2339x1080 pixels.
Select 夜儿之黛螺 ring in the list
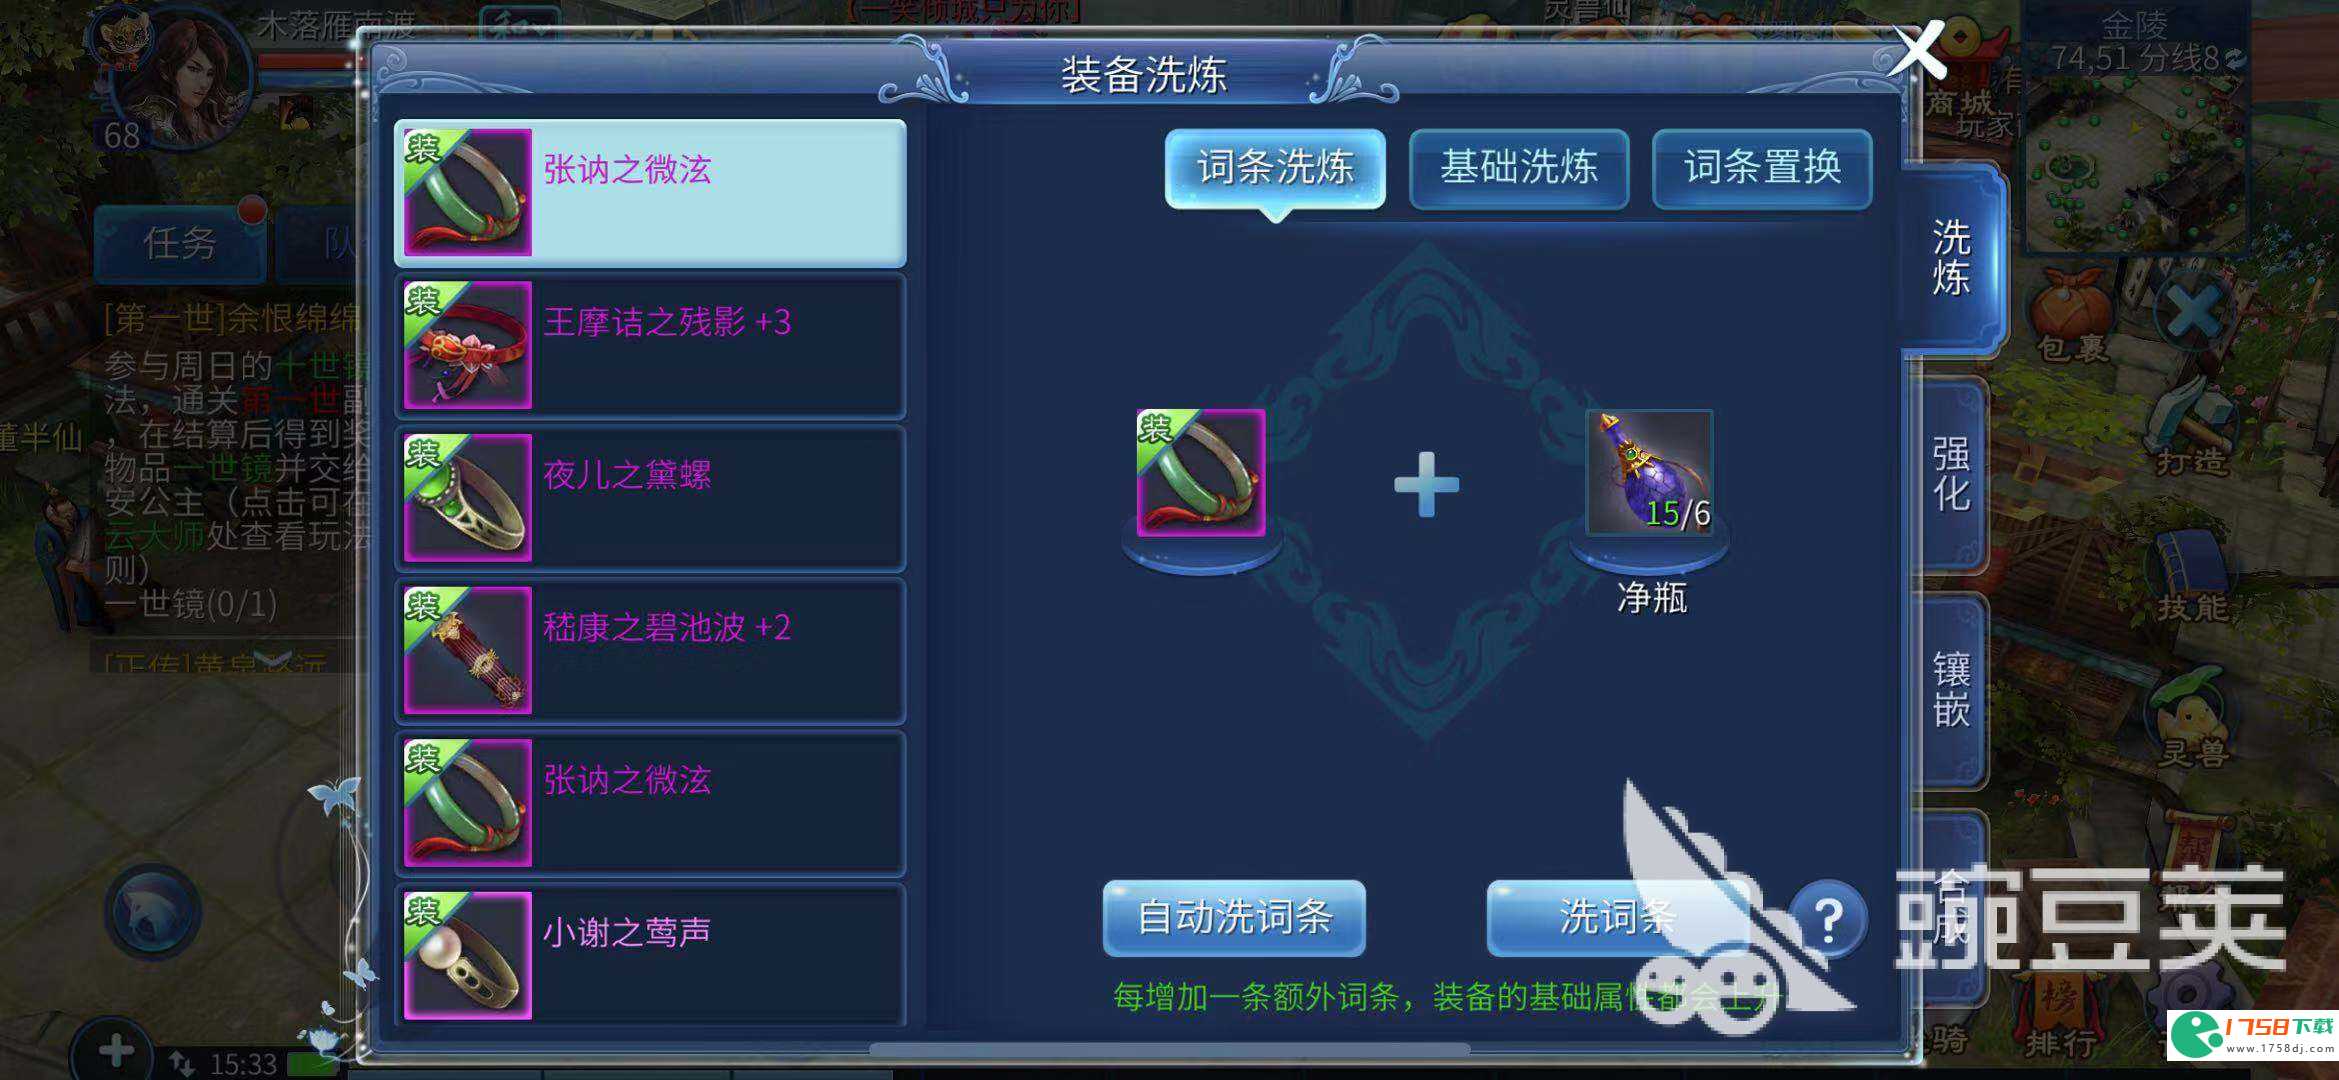650,498
